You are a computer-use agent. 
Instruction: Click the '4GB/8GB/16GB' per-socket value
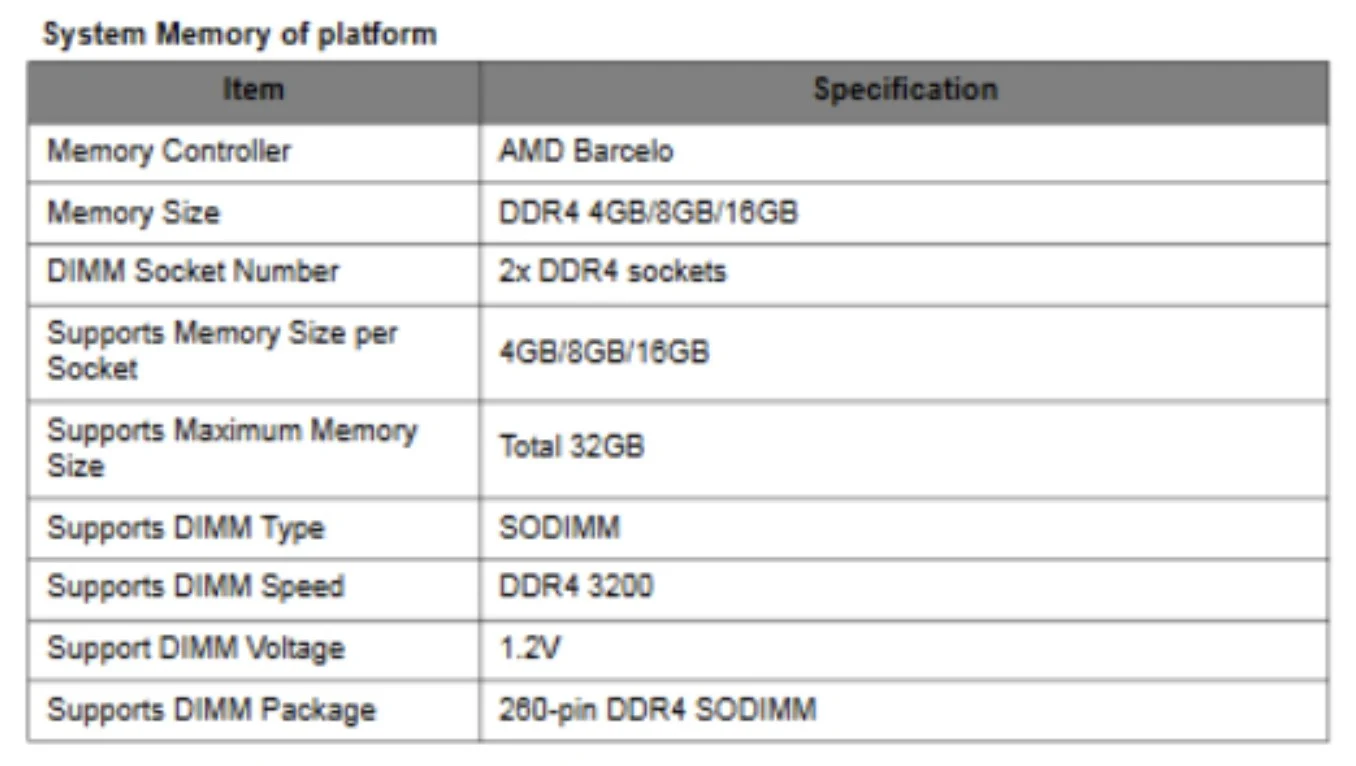pos(604,353)
